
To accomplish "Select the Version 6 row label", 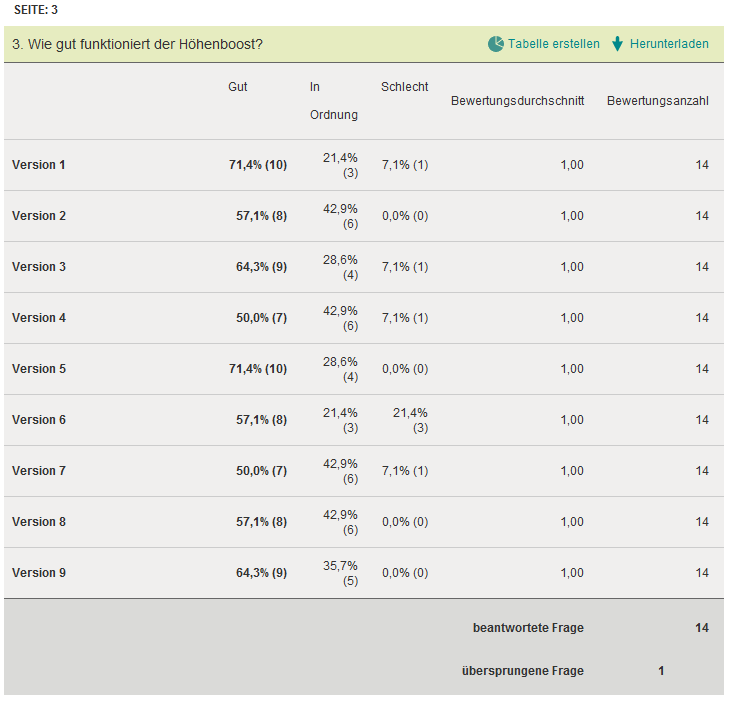I will (x=39, y=420).
